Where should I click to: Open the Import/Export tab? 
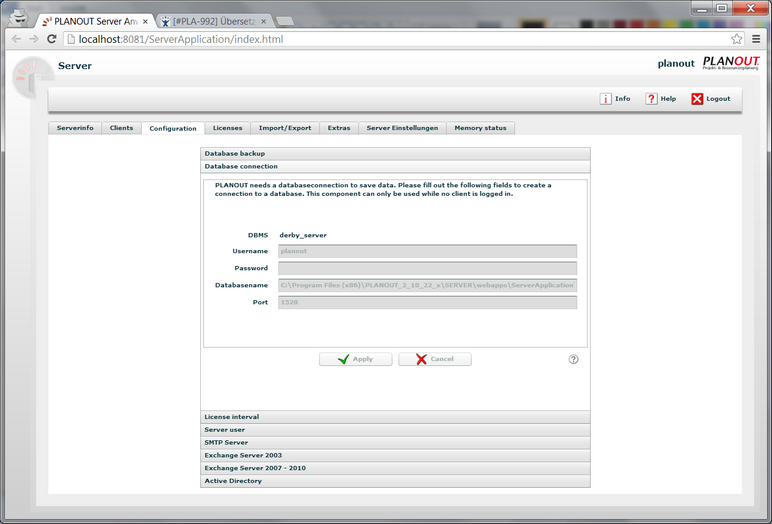pyautogui.click(x=285, y=128)
